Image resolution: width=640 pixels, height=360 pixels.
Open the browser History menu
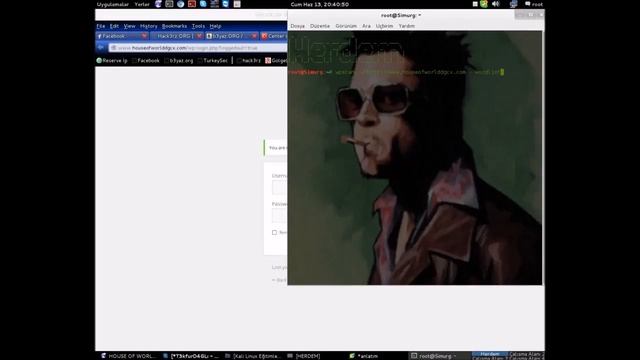(149, 26)
